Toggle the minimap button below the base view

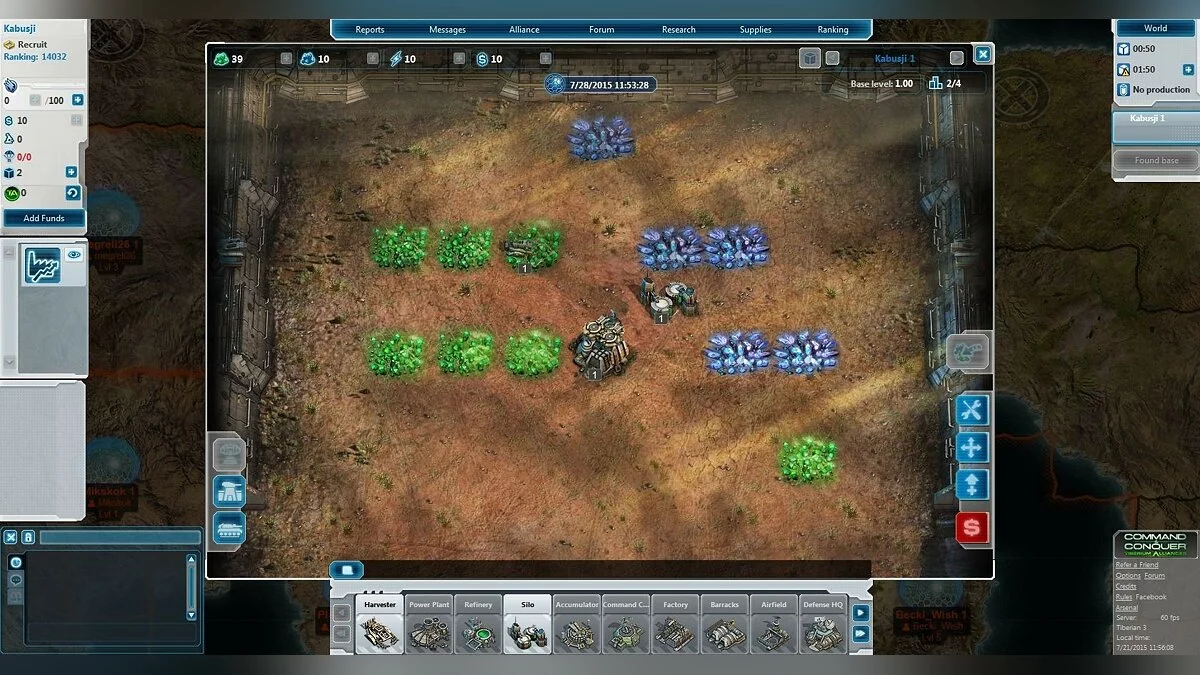tap(347, 568)
